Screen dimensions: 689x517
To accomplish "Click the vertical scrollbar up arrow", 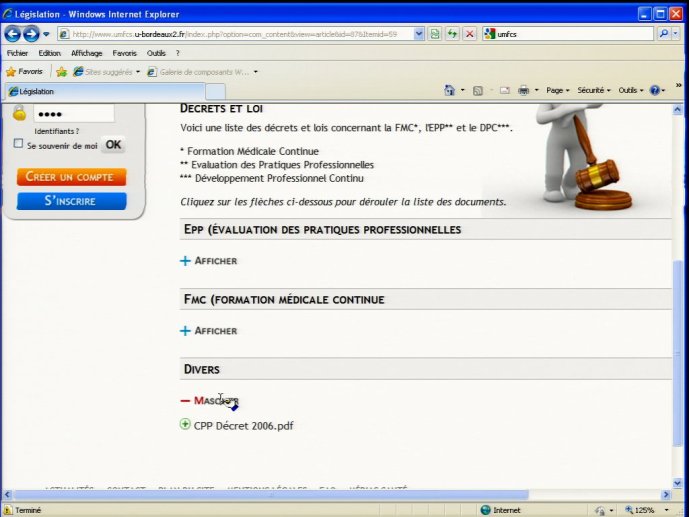I will pos(678,109).
